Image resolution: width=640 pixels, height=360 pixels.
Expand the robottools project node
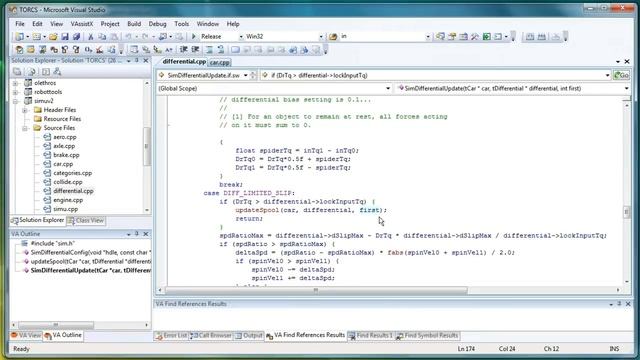(x=16, y=92)
